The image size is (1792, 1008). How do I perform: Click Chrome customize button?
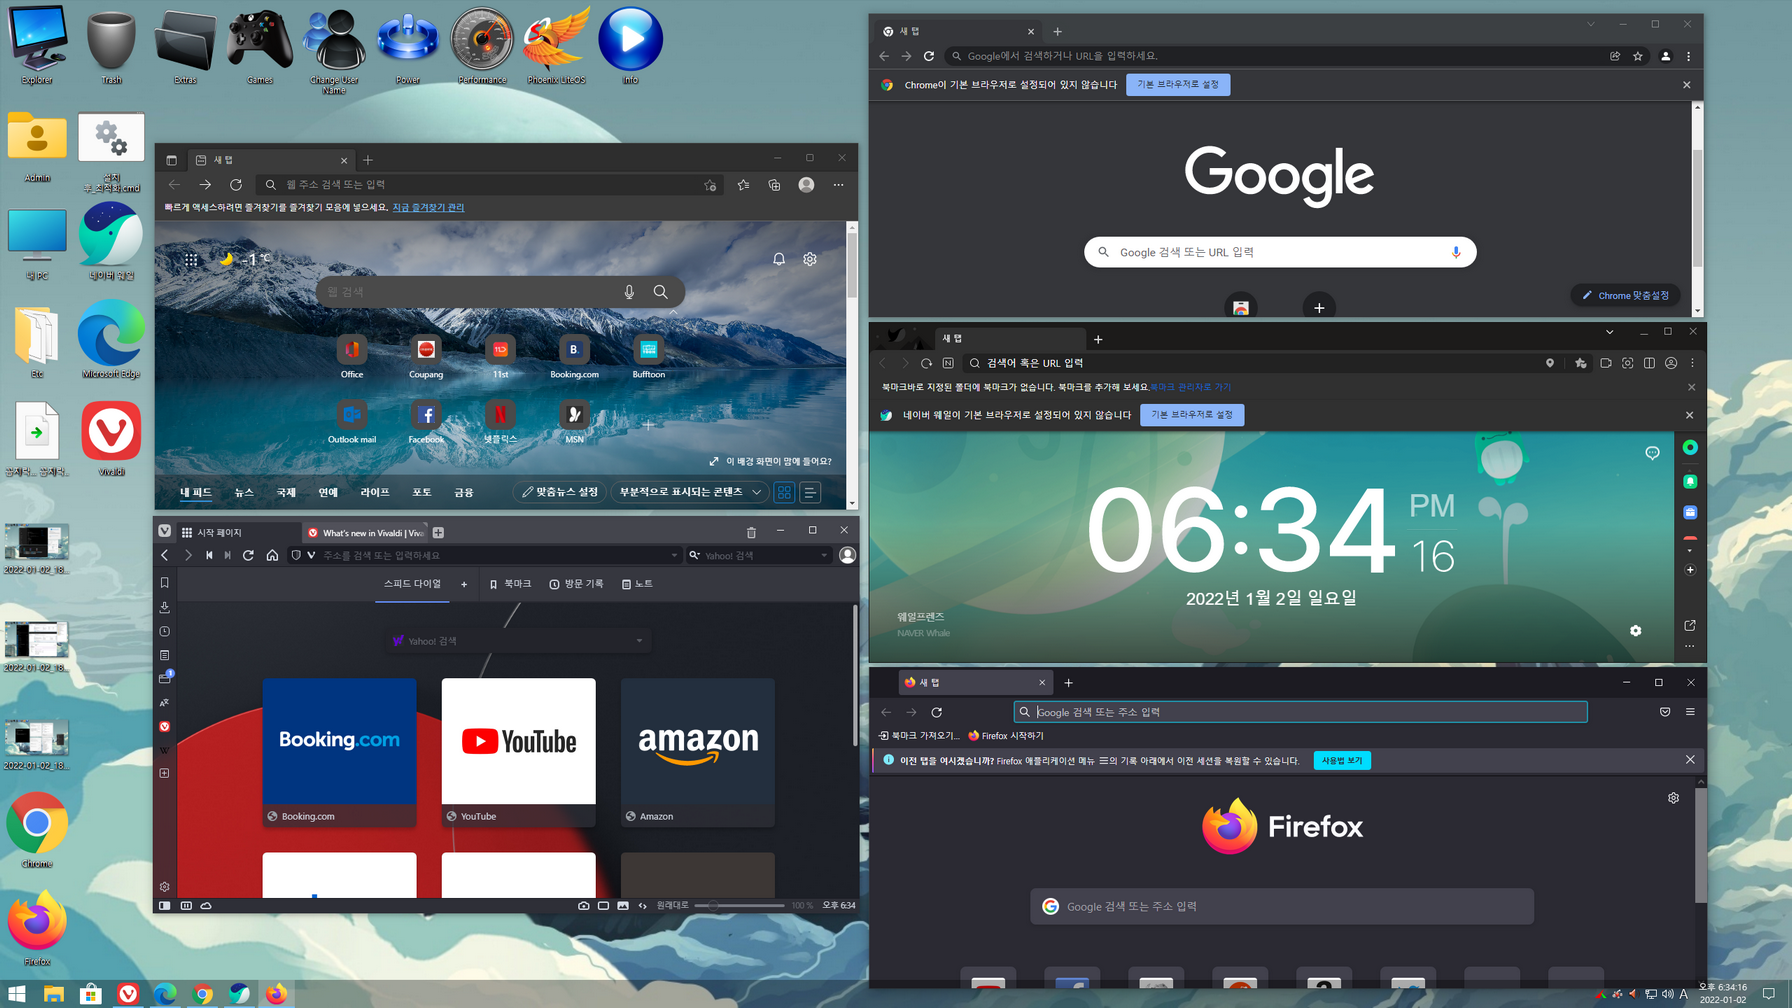(1625, 295)
